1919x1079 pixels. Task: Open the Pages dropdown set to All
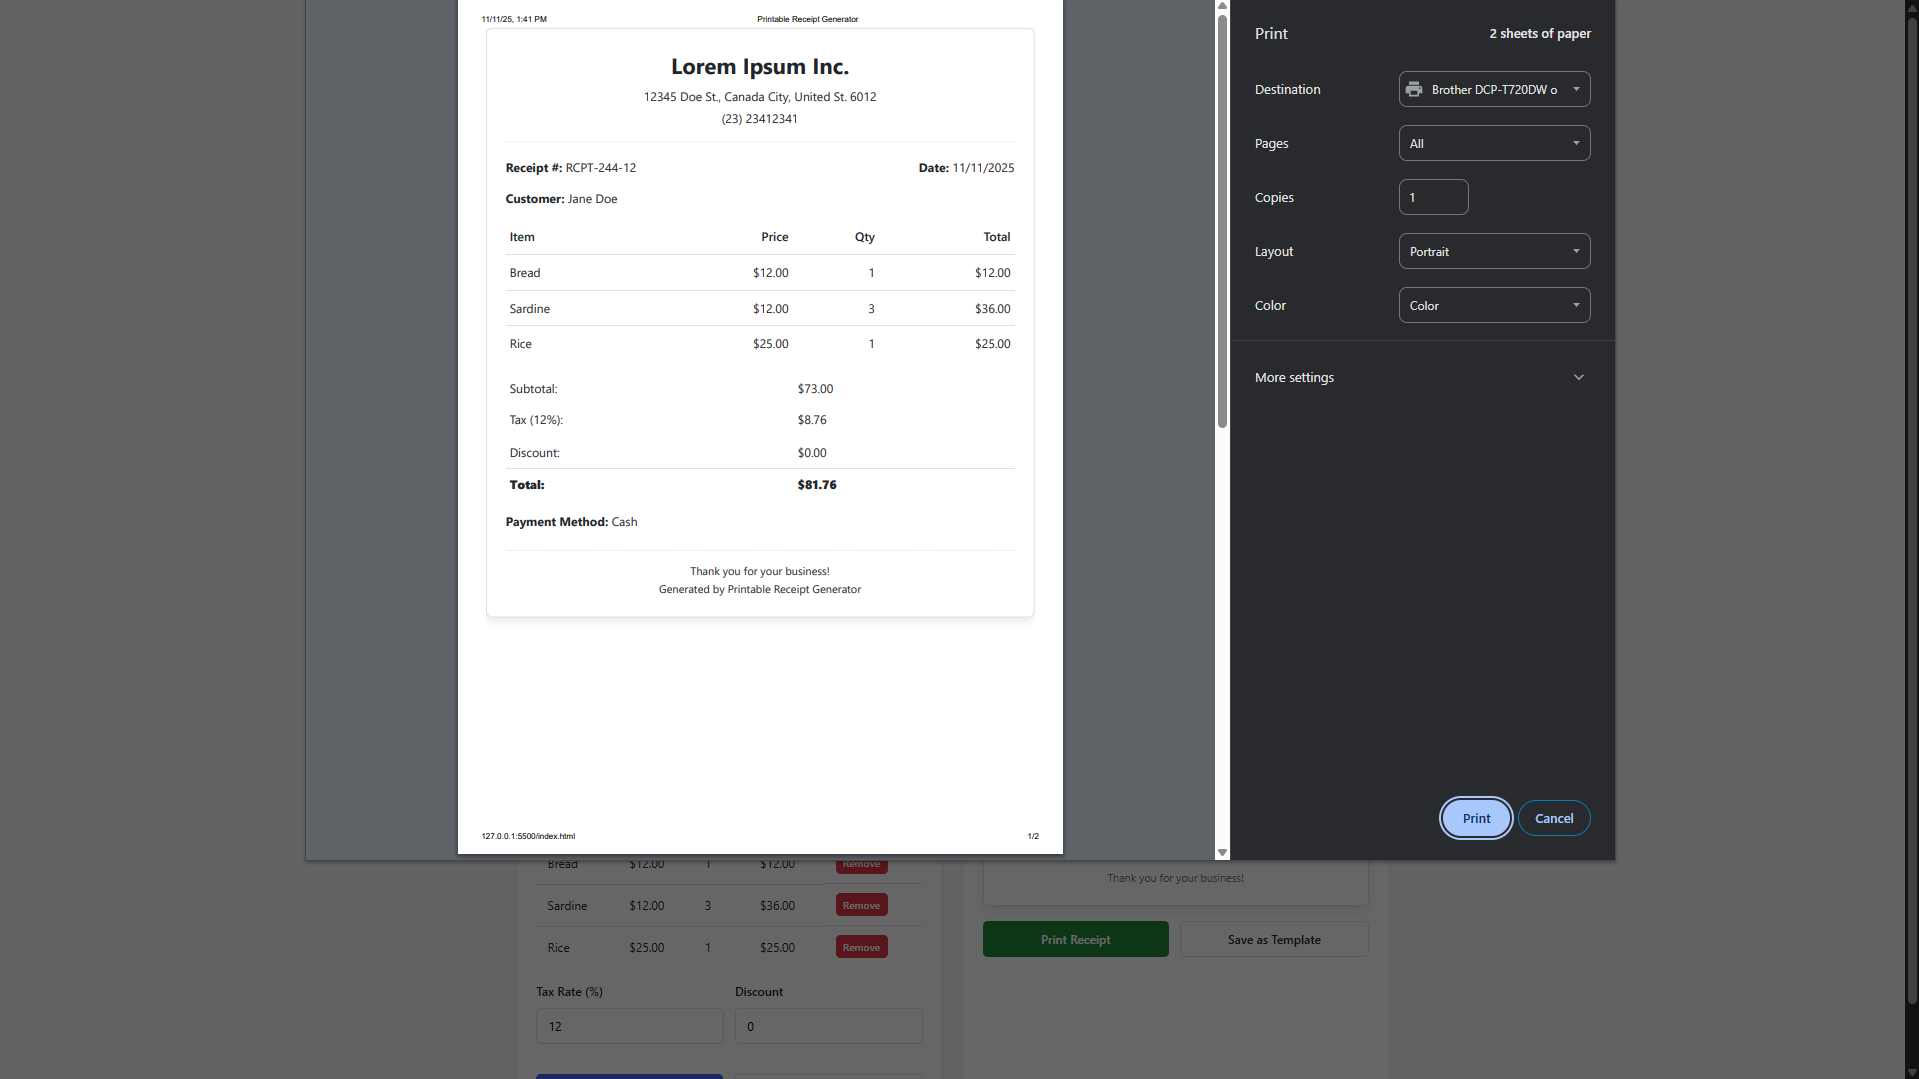point(1493,143)
